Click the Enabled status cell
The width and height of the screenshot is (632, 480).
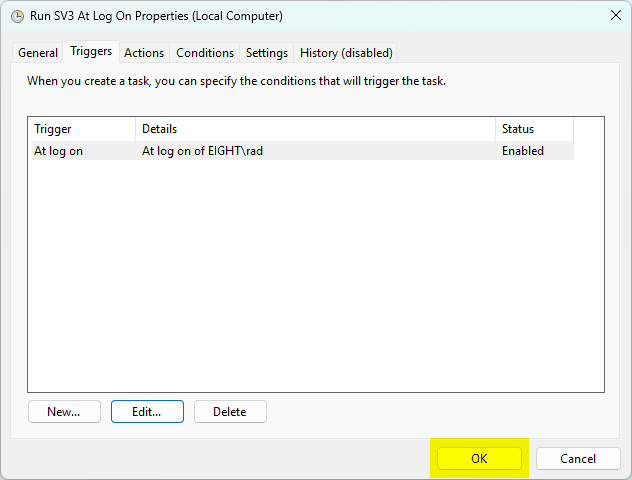pos(523,151)
